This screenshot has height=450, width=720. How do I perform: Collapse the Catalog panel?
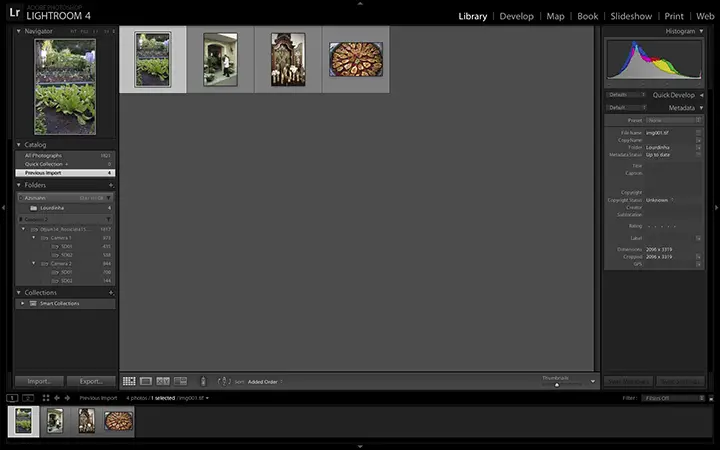[19, 145]
